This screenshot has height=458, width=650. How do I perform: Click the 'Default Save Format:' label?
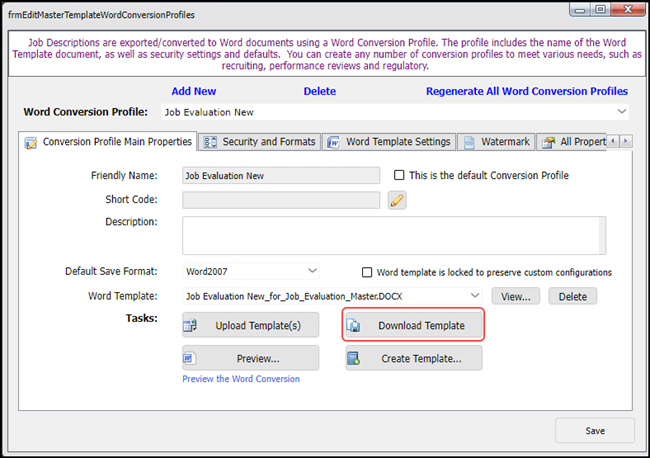(x=111, y=271)
